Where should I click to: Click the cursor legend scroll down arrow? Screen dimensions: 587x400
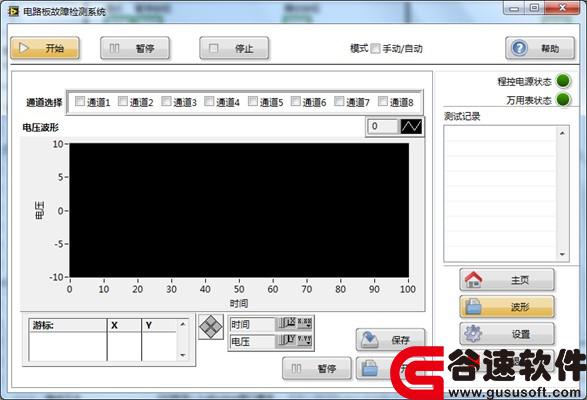pyautogui.click(x=183, y=355)
